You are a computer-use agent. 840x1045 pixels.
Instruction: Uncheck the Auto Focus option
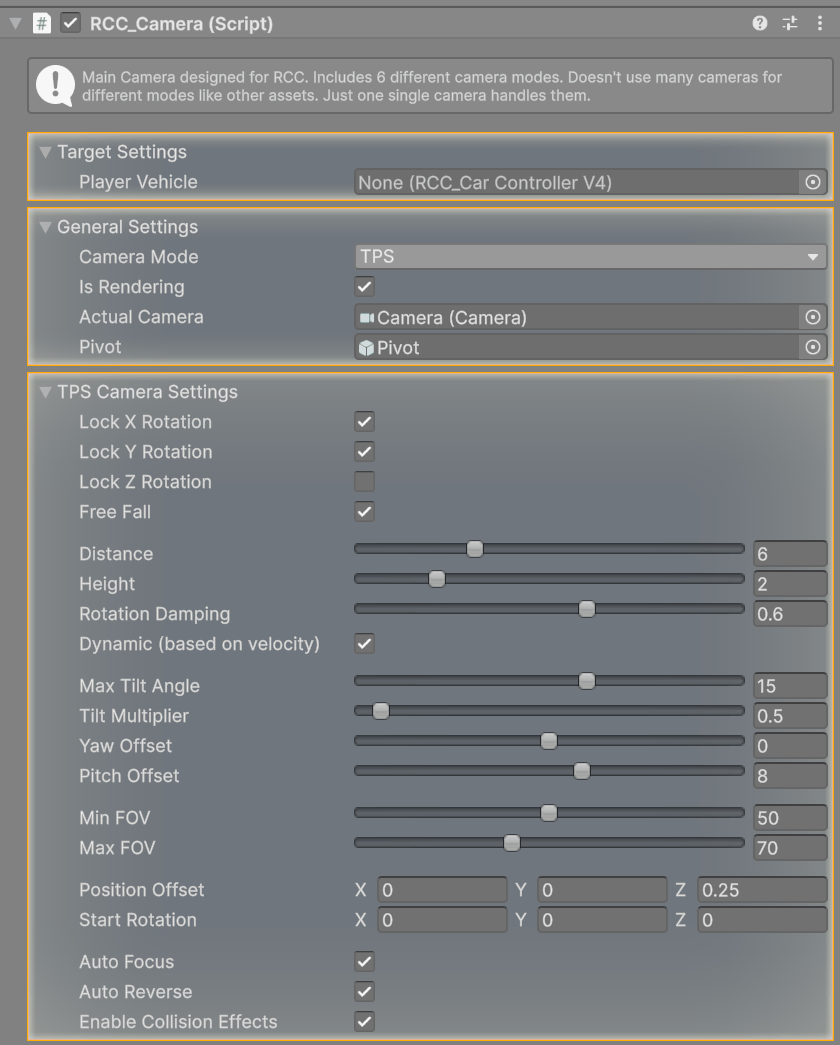(364, 962)
